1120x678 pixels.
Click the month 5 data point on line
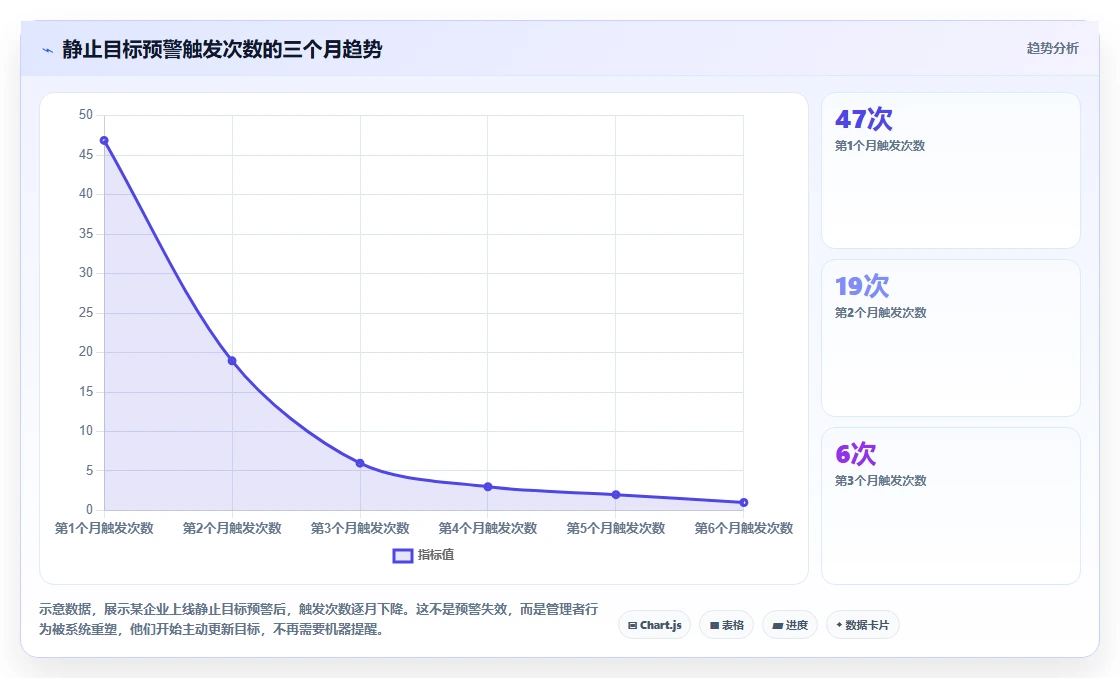coord(616,494)
